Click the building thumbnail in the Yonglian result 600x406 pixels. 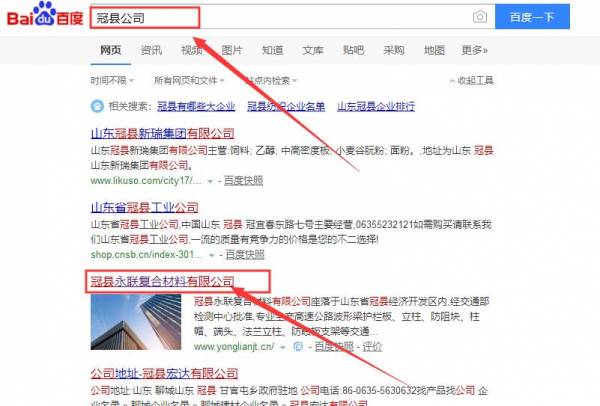pos(136,322)
